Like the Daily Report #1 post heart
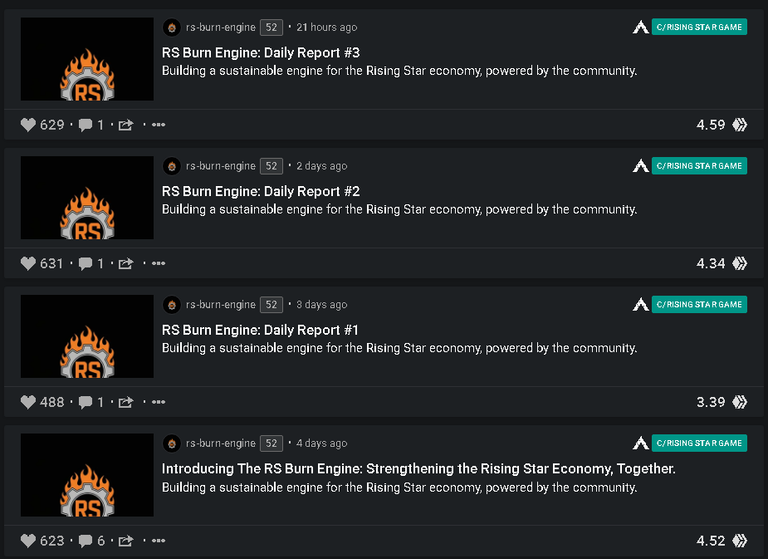Screen dimensions: 768x559 (28, 402)
